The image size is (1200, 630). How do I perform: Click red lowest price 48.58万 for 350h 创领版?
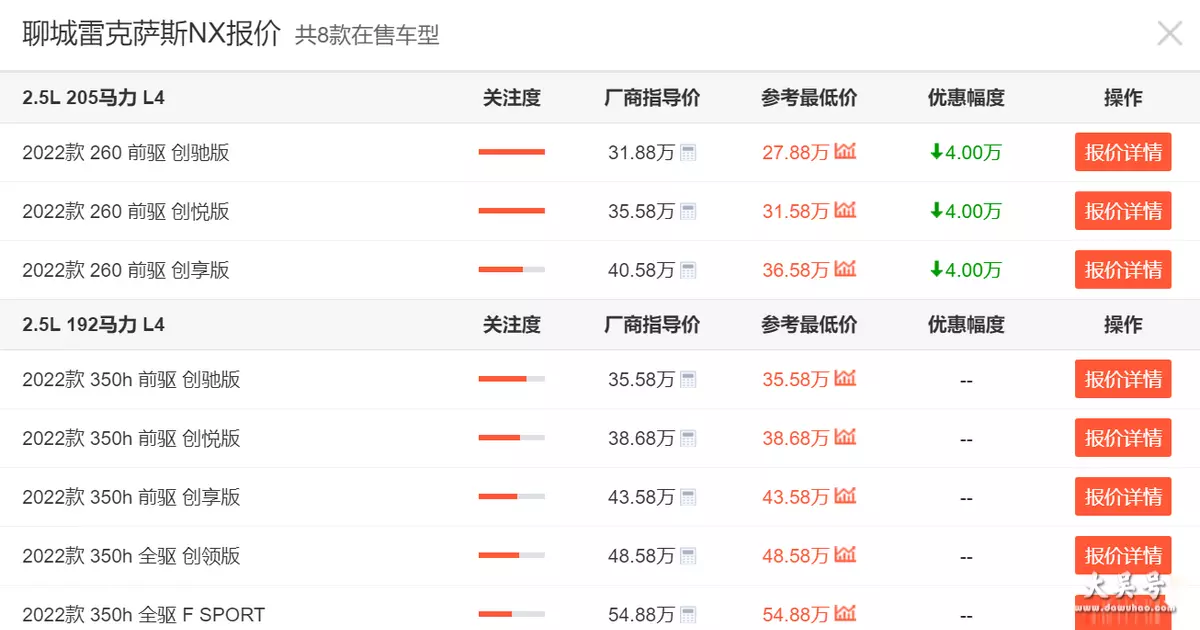[796, 557]
